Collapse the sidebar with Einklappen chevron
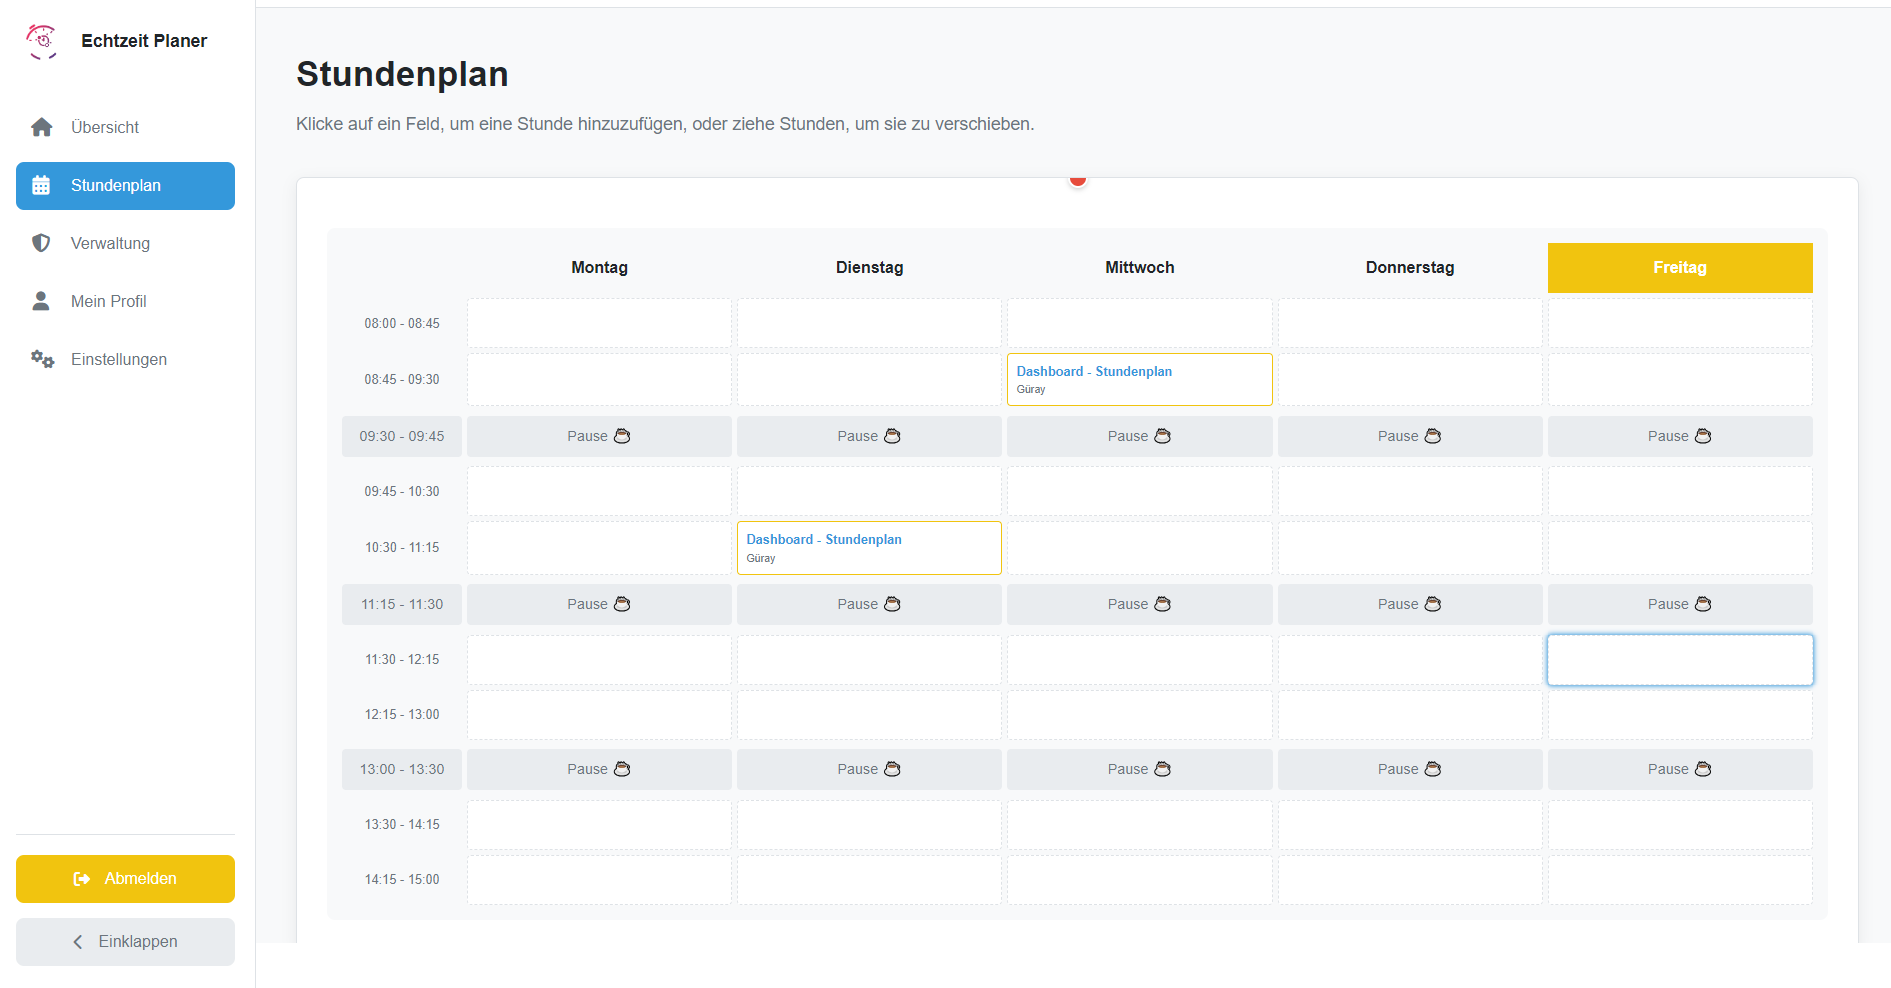1891x988 pixels. tap(78, 942)
